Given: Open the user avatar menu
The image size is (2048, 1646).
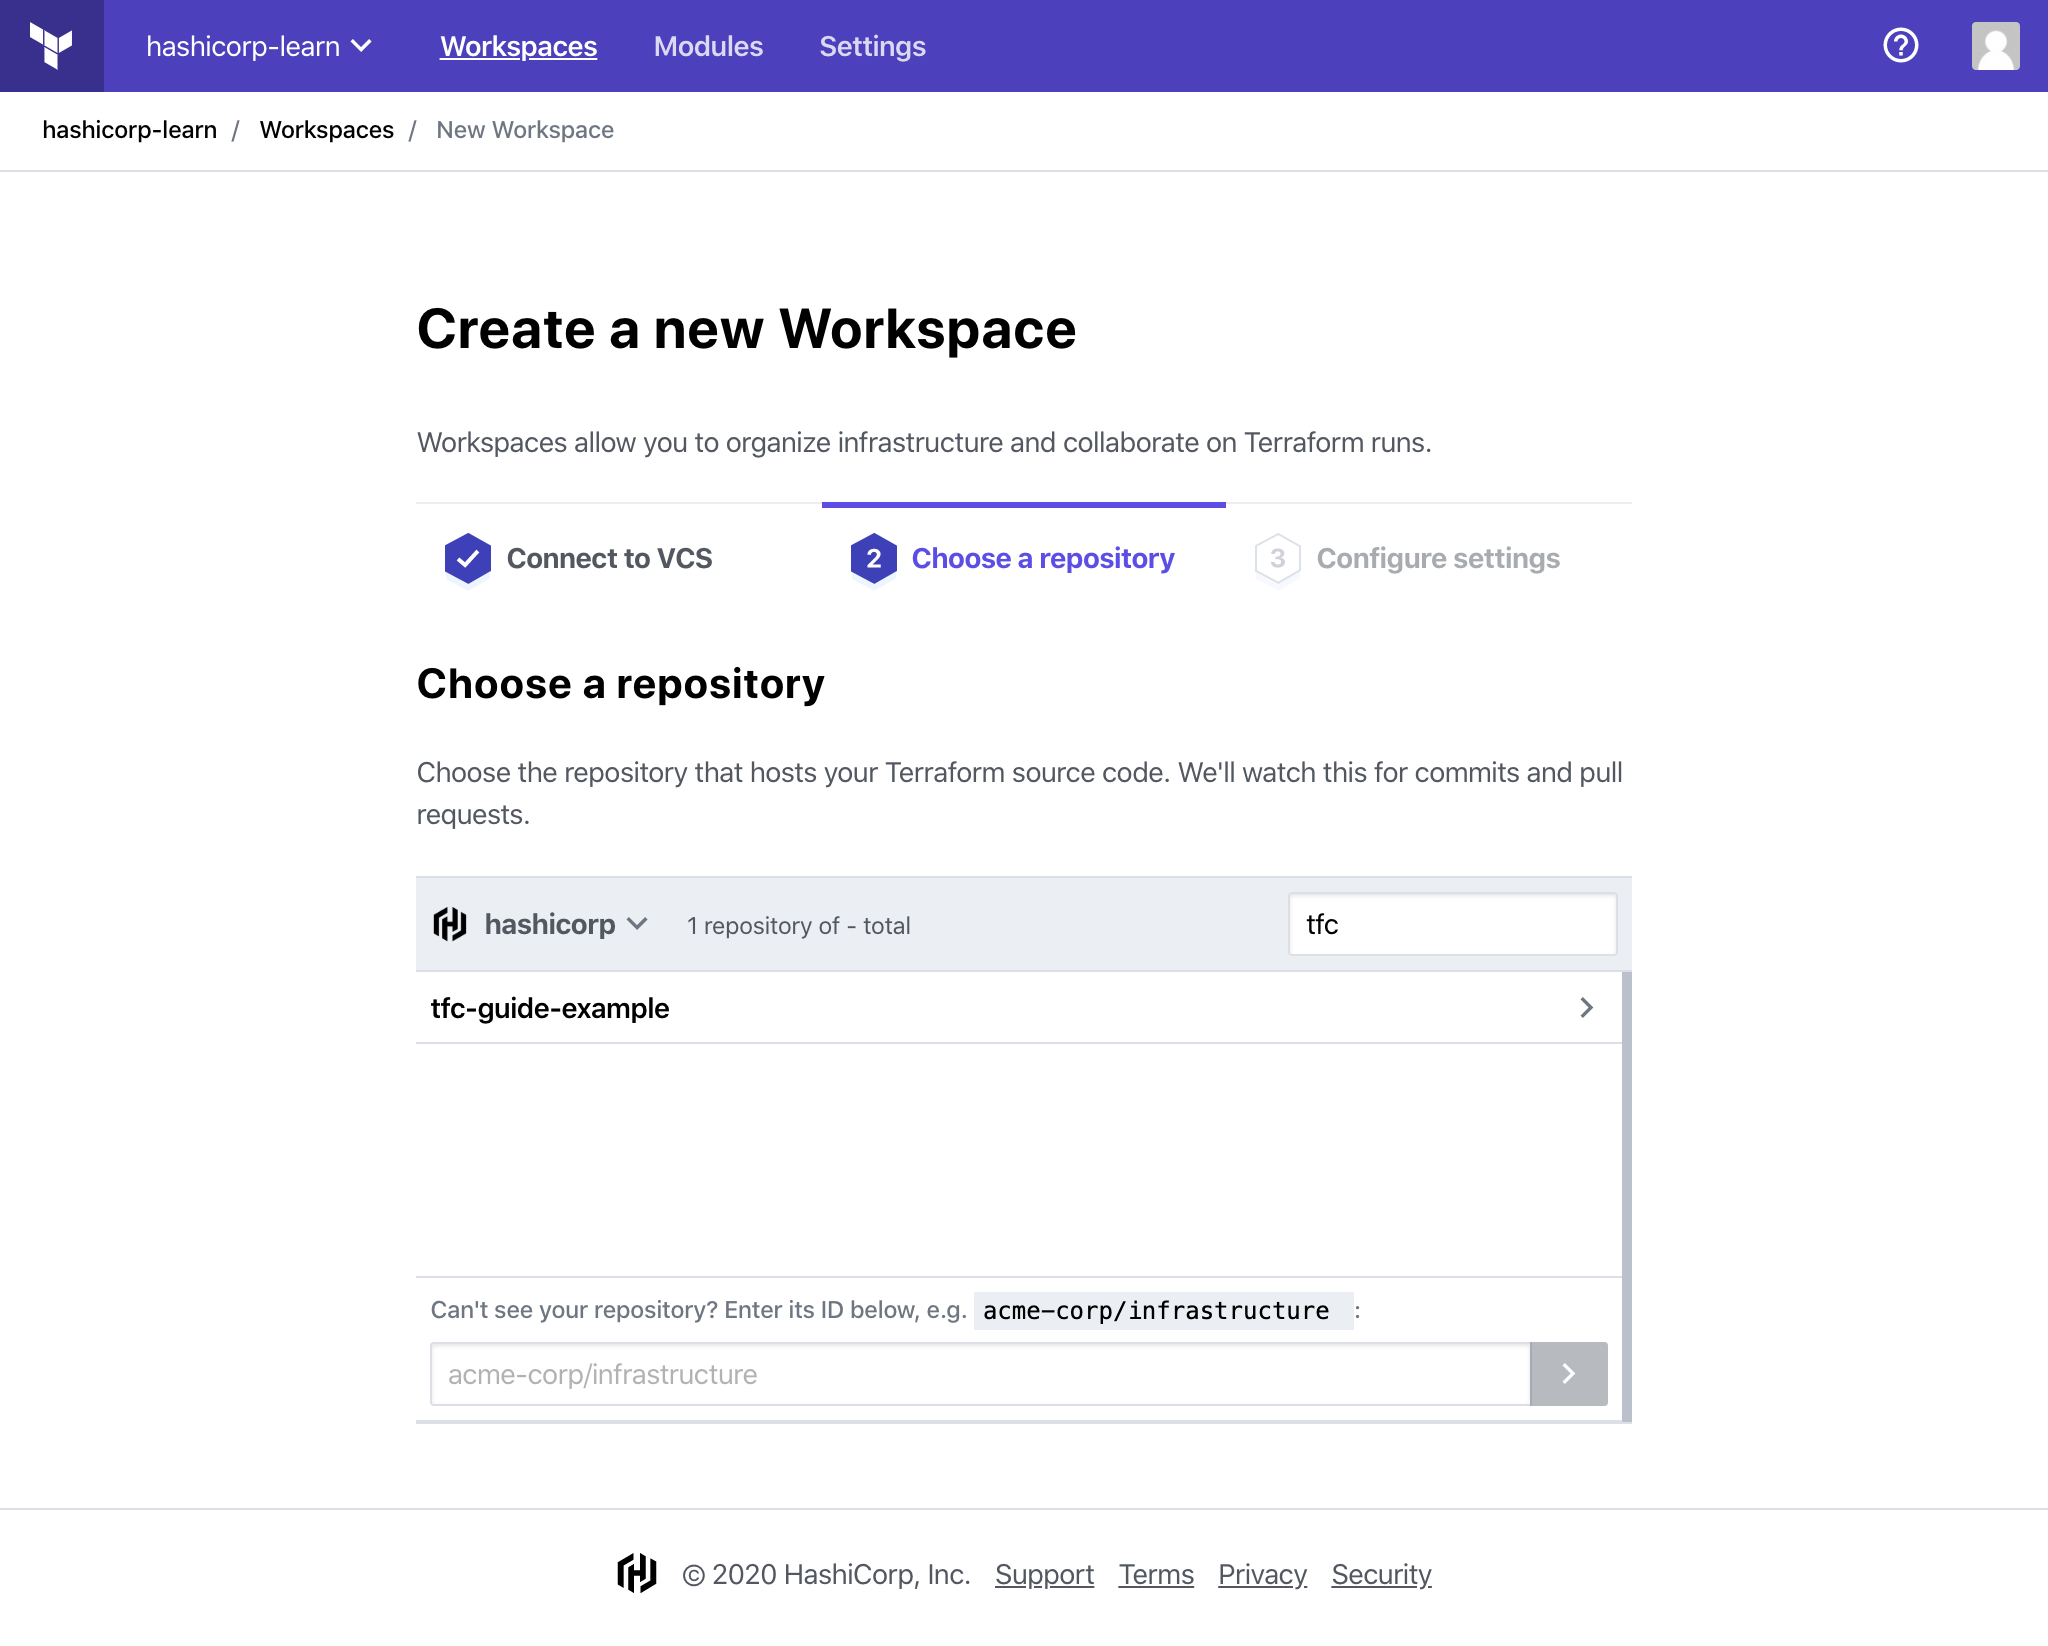Looking at the screenshot, I should (x=1995, y=46).
